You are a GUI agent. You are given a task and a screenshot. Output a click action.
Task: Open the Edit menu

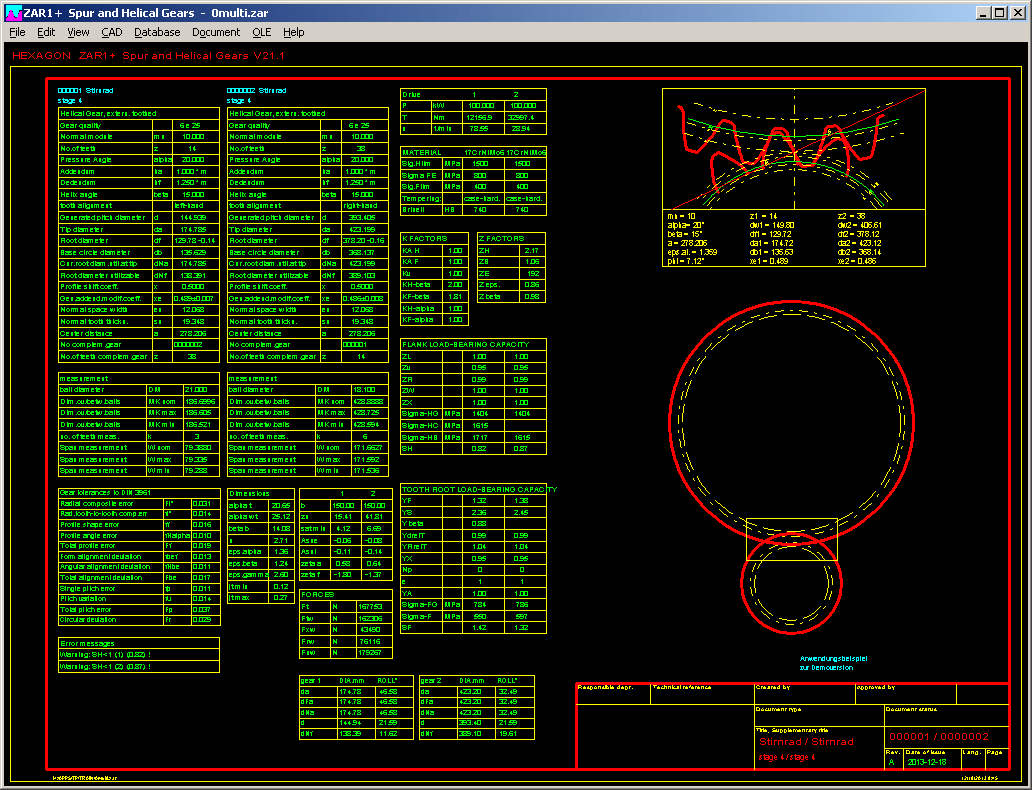pos(46,32)
